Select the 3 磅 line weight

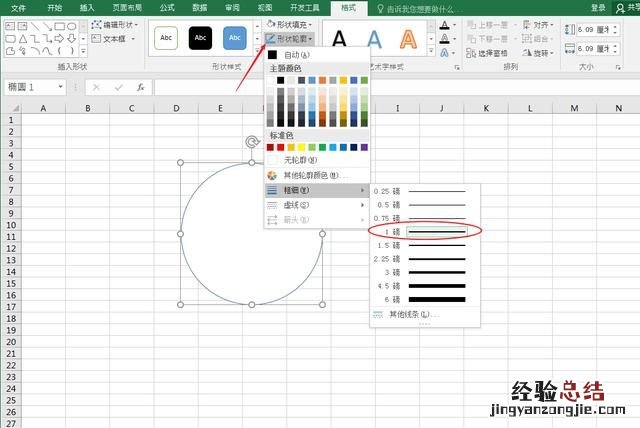click(424, 273)
